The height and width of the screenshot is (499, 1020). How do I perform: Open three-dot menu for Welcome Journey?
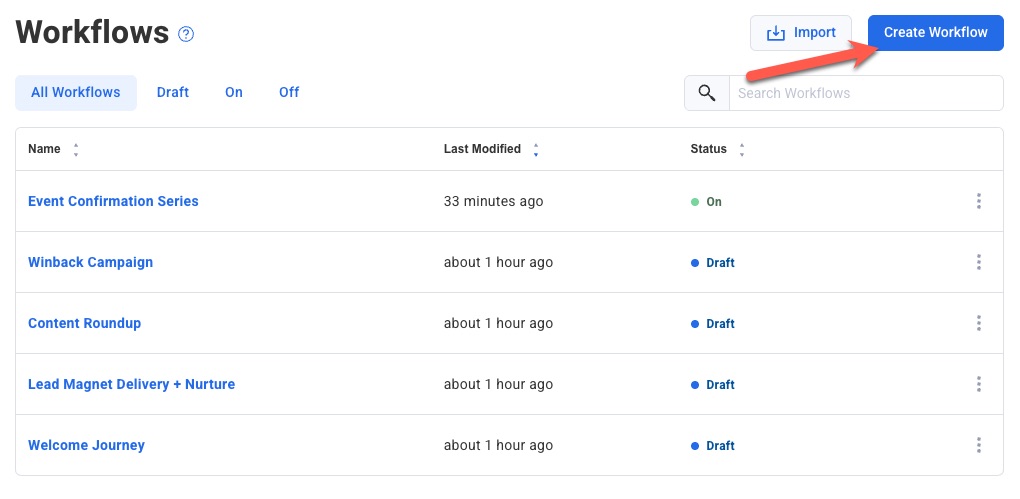[x=978, y=445]
